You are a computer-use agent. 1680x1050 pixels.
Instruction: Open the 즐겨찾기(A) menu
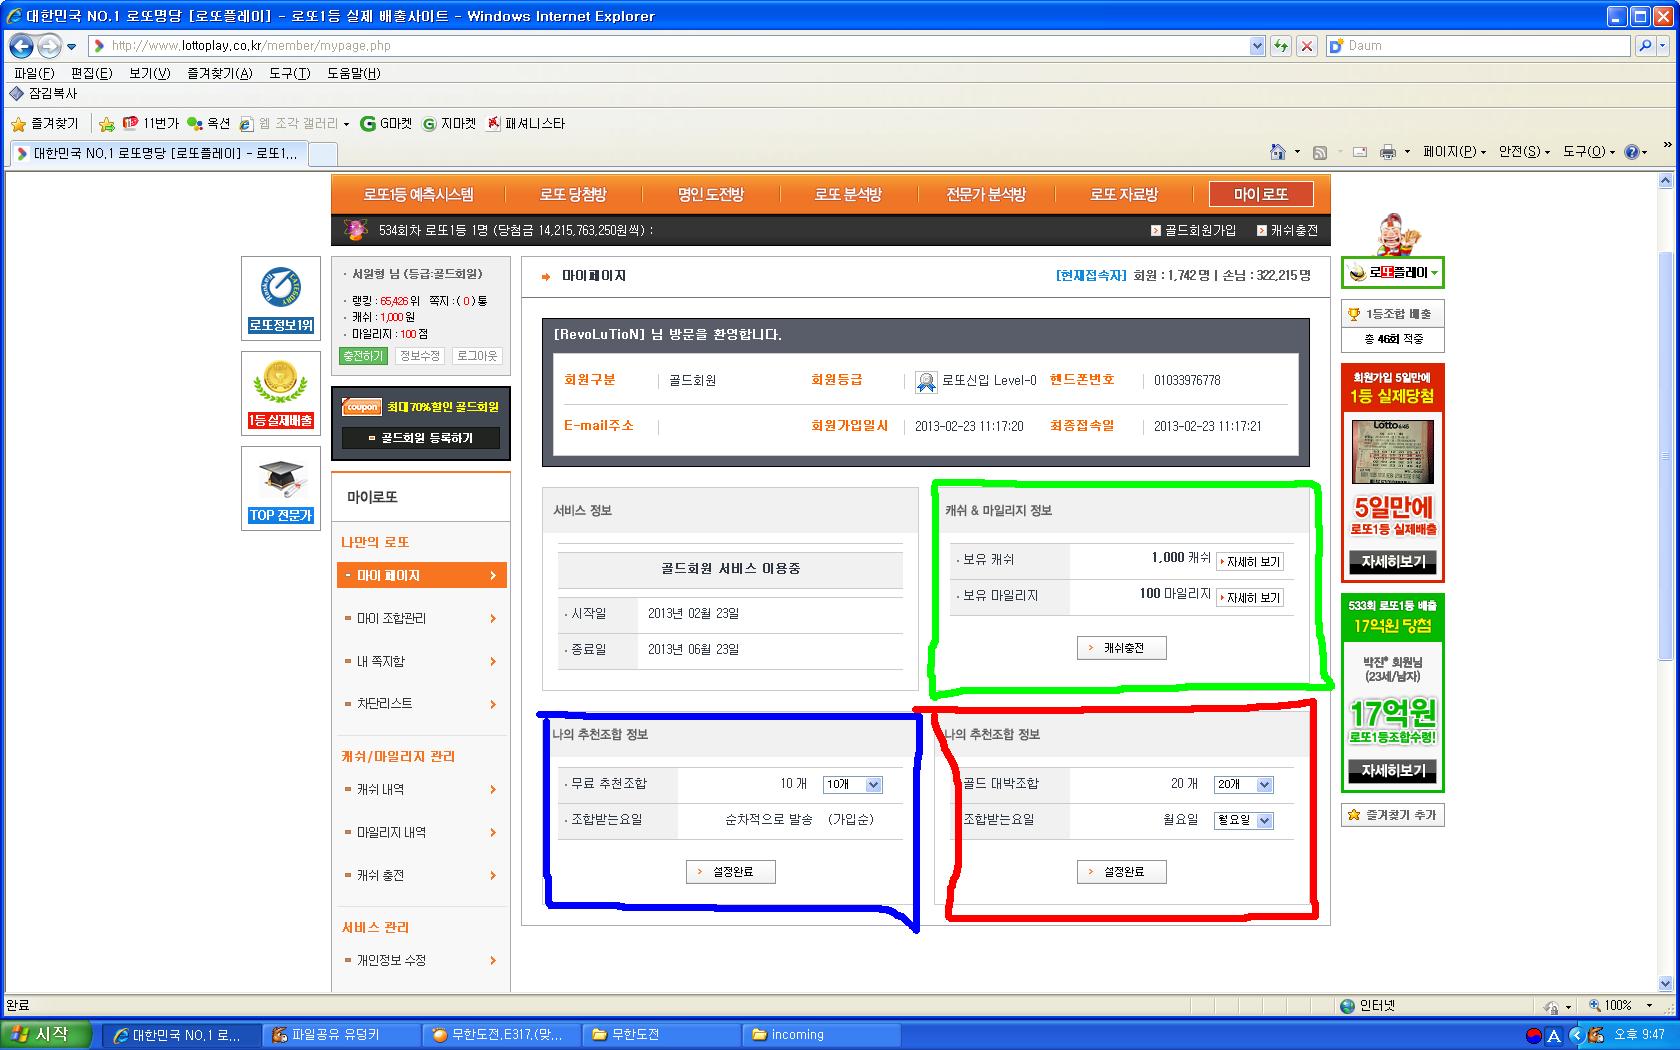tap(219, 73)
